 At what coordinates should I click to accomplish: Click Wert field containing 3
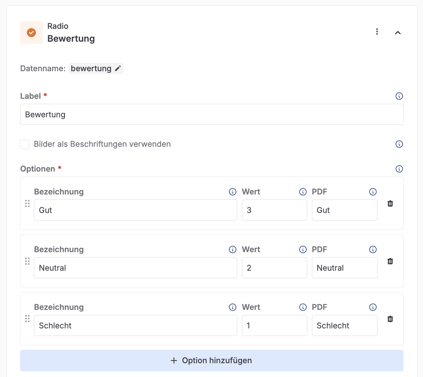pyautogui.click(x=274, y=210)
